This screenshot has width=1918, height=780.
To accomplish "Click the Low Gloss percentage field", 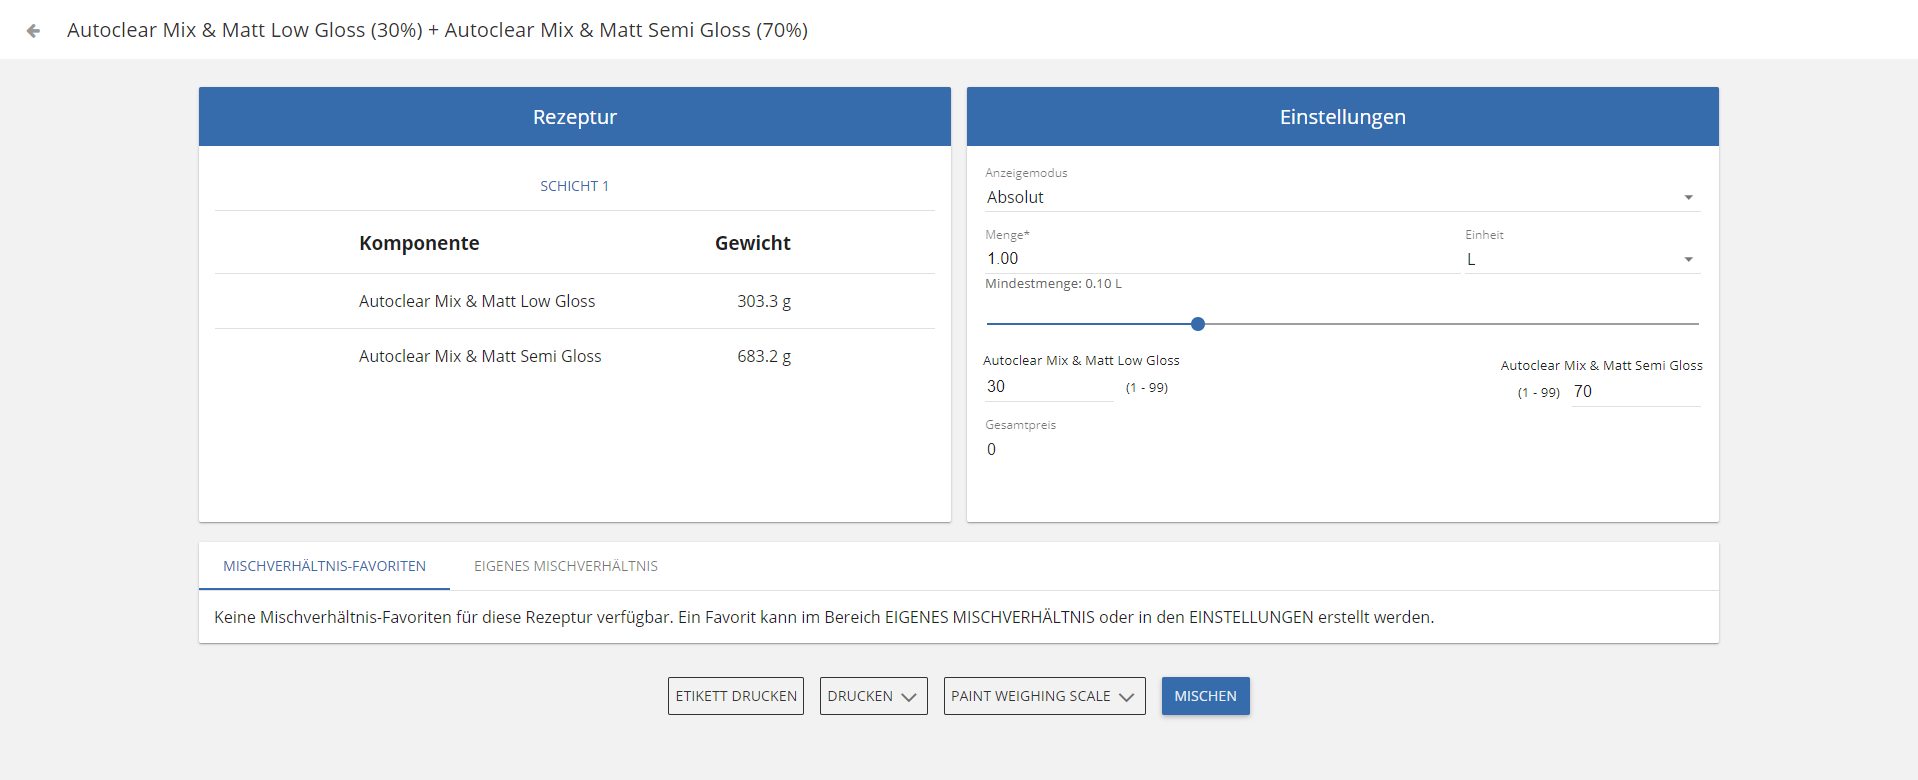I will coord(1049,386).
